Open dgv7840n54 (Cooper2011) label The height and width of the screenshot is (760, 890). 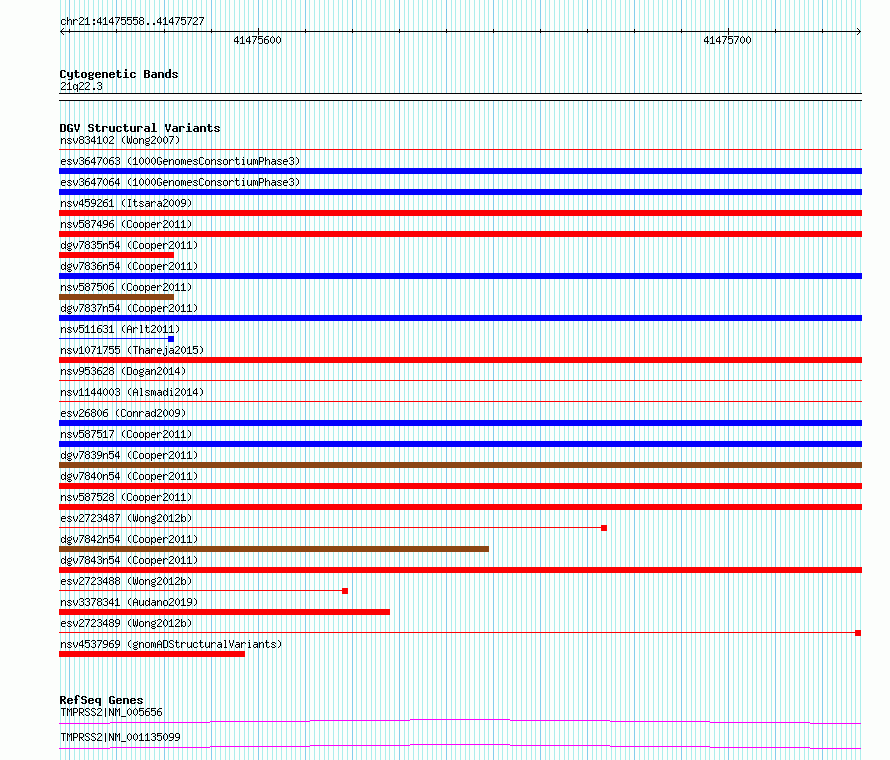pos(129,476)
